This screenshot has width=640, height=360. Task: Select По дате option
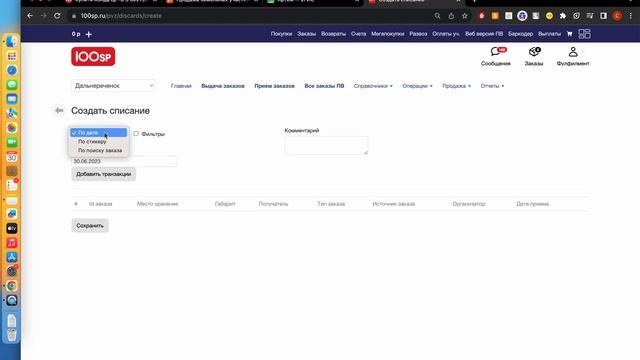tap(98, 133)
